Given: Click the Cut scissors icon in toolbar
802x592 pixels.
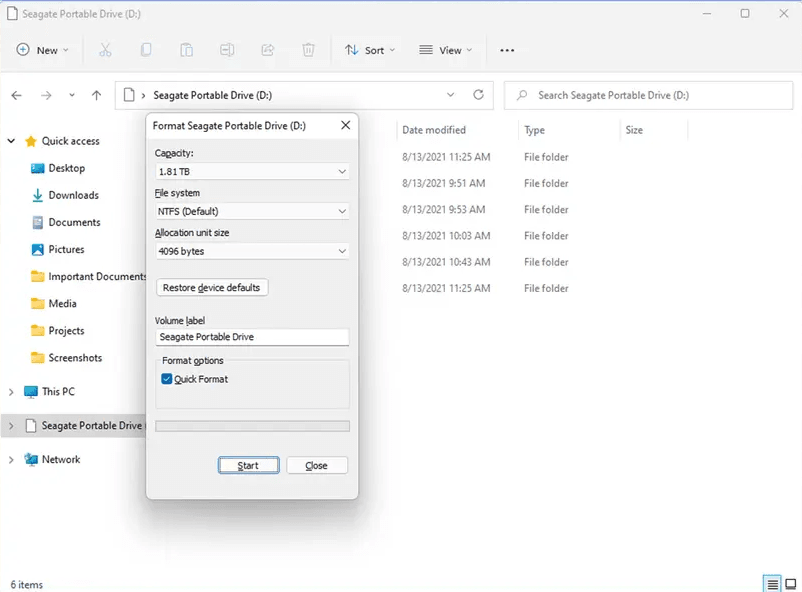Looking at the screenshot, I should tap(105, 50).
